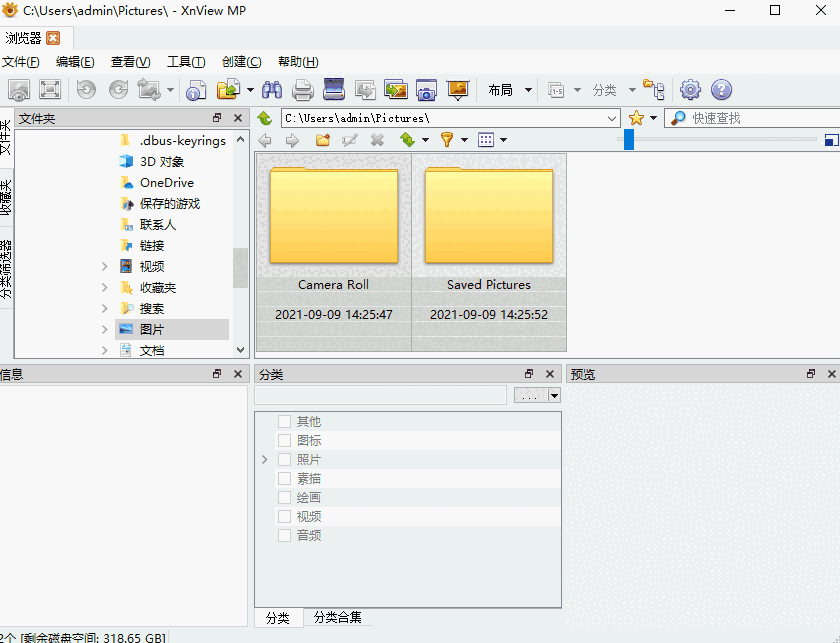The image size is (840, 643).
Task: Open the print dialog icon
Action: (x=302, y=89)
